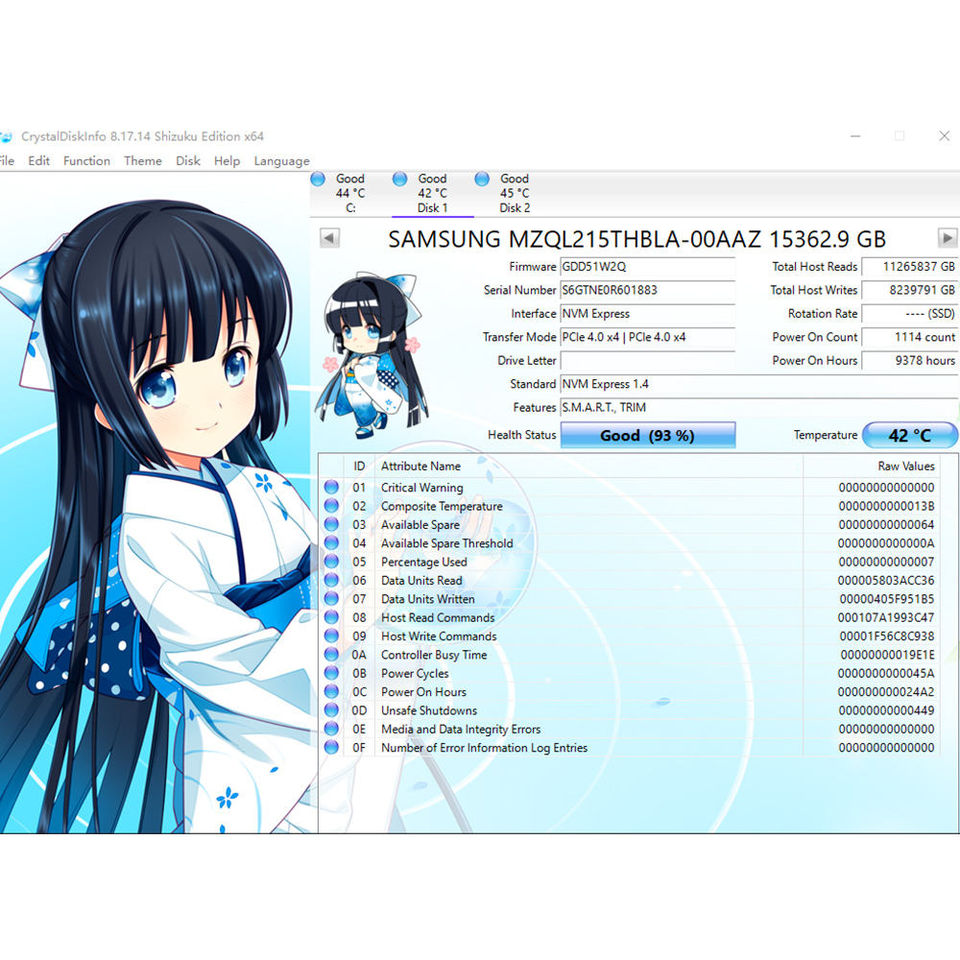Click status orb of Composite Temperature row
960x960 pixels.
pos(331,506)
